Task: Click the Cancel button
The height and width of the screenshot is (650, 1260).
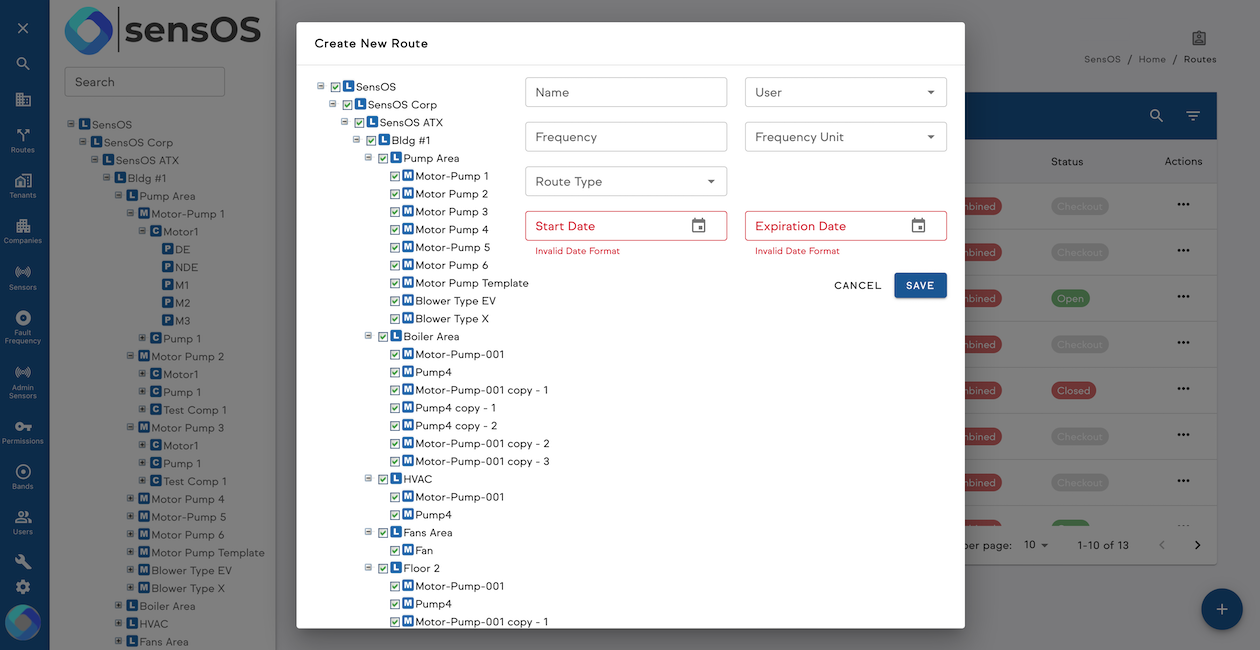Action: 858,286
